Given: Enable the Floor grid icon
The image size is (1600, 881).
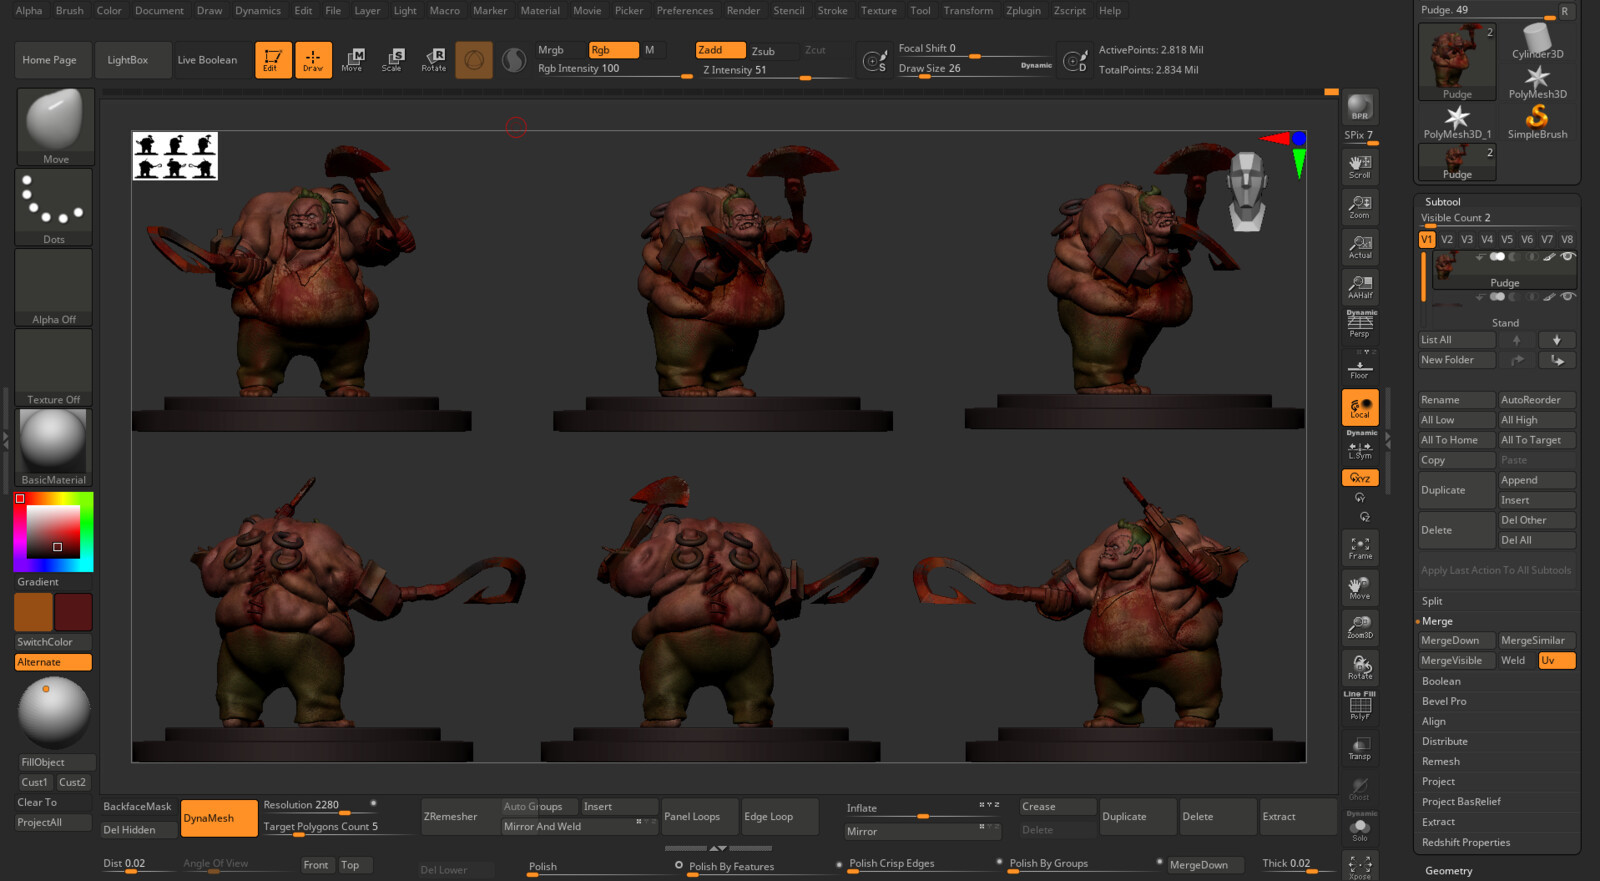Looking at the screenshot, I should [1360, 368].
